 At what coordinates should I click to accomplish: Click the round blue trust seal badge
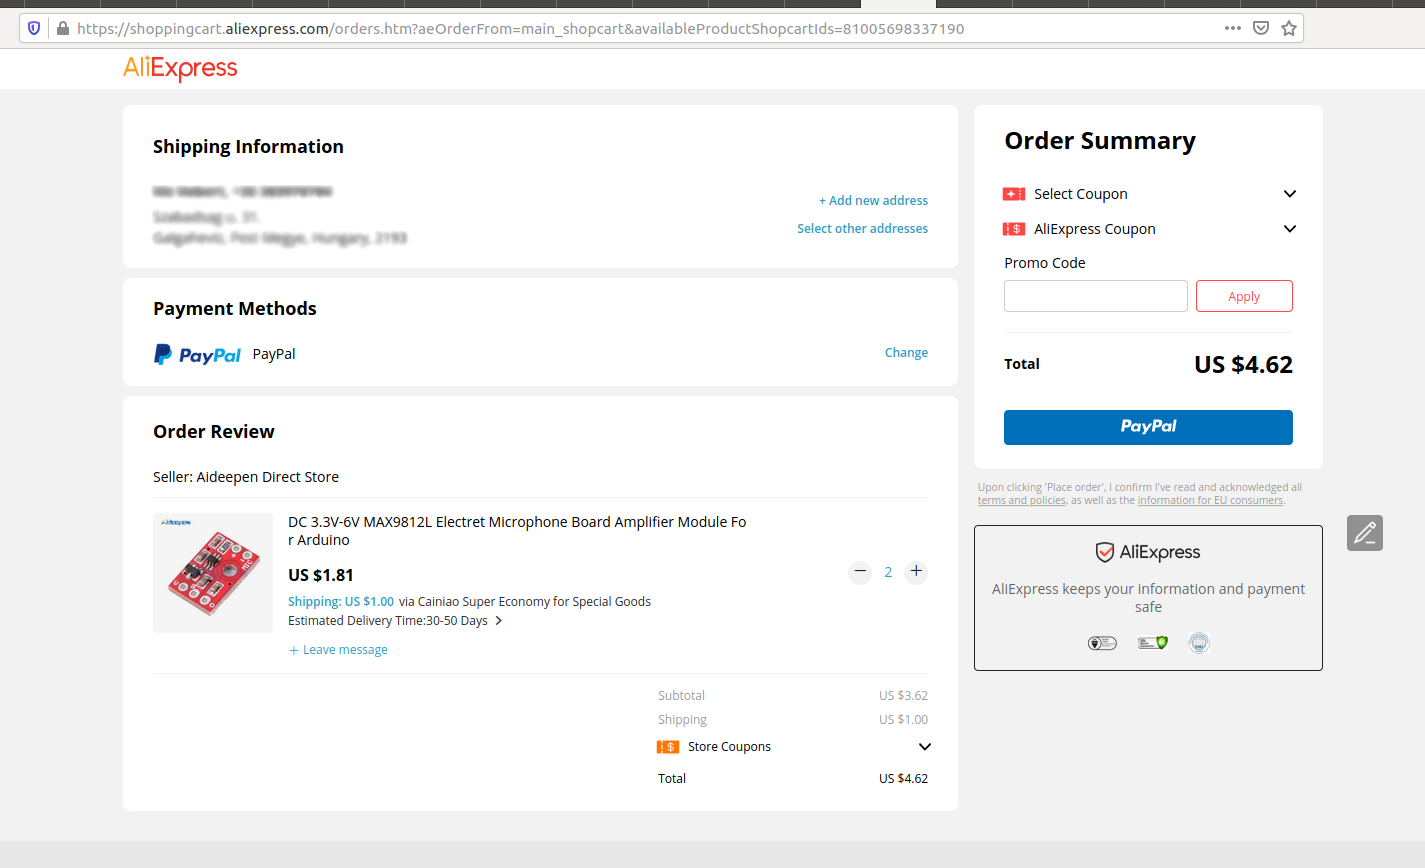[x=1199, y=643]
